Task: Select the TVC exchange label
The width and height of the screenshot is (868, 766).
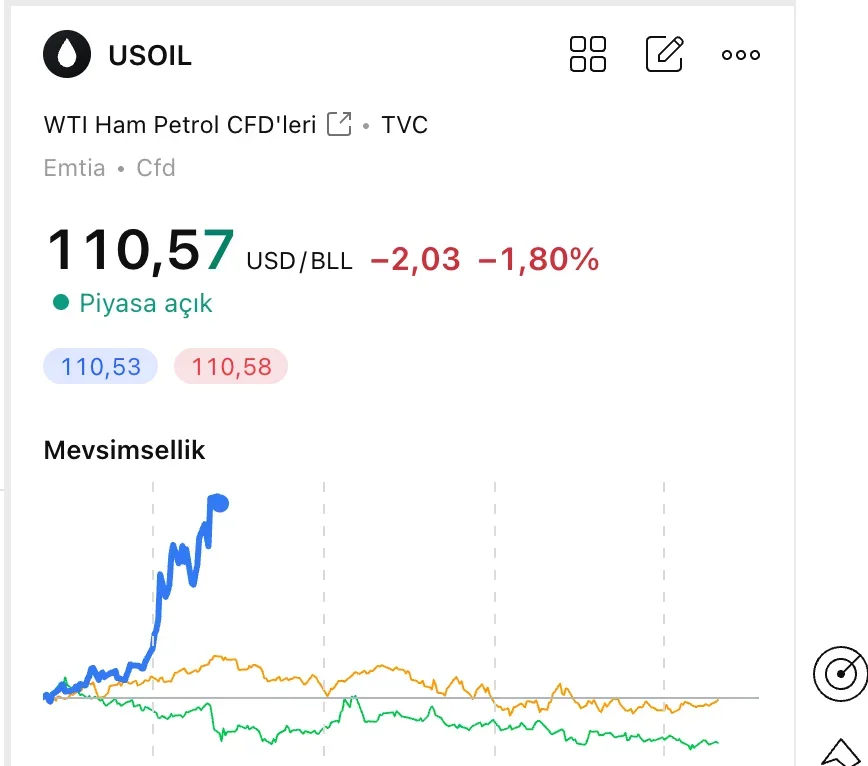Action: 405,125
